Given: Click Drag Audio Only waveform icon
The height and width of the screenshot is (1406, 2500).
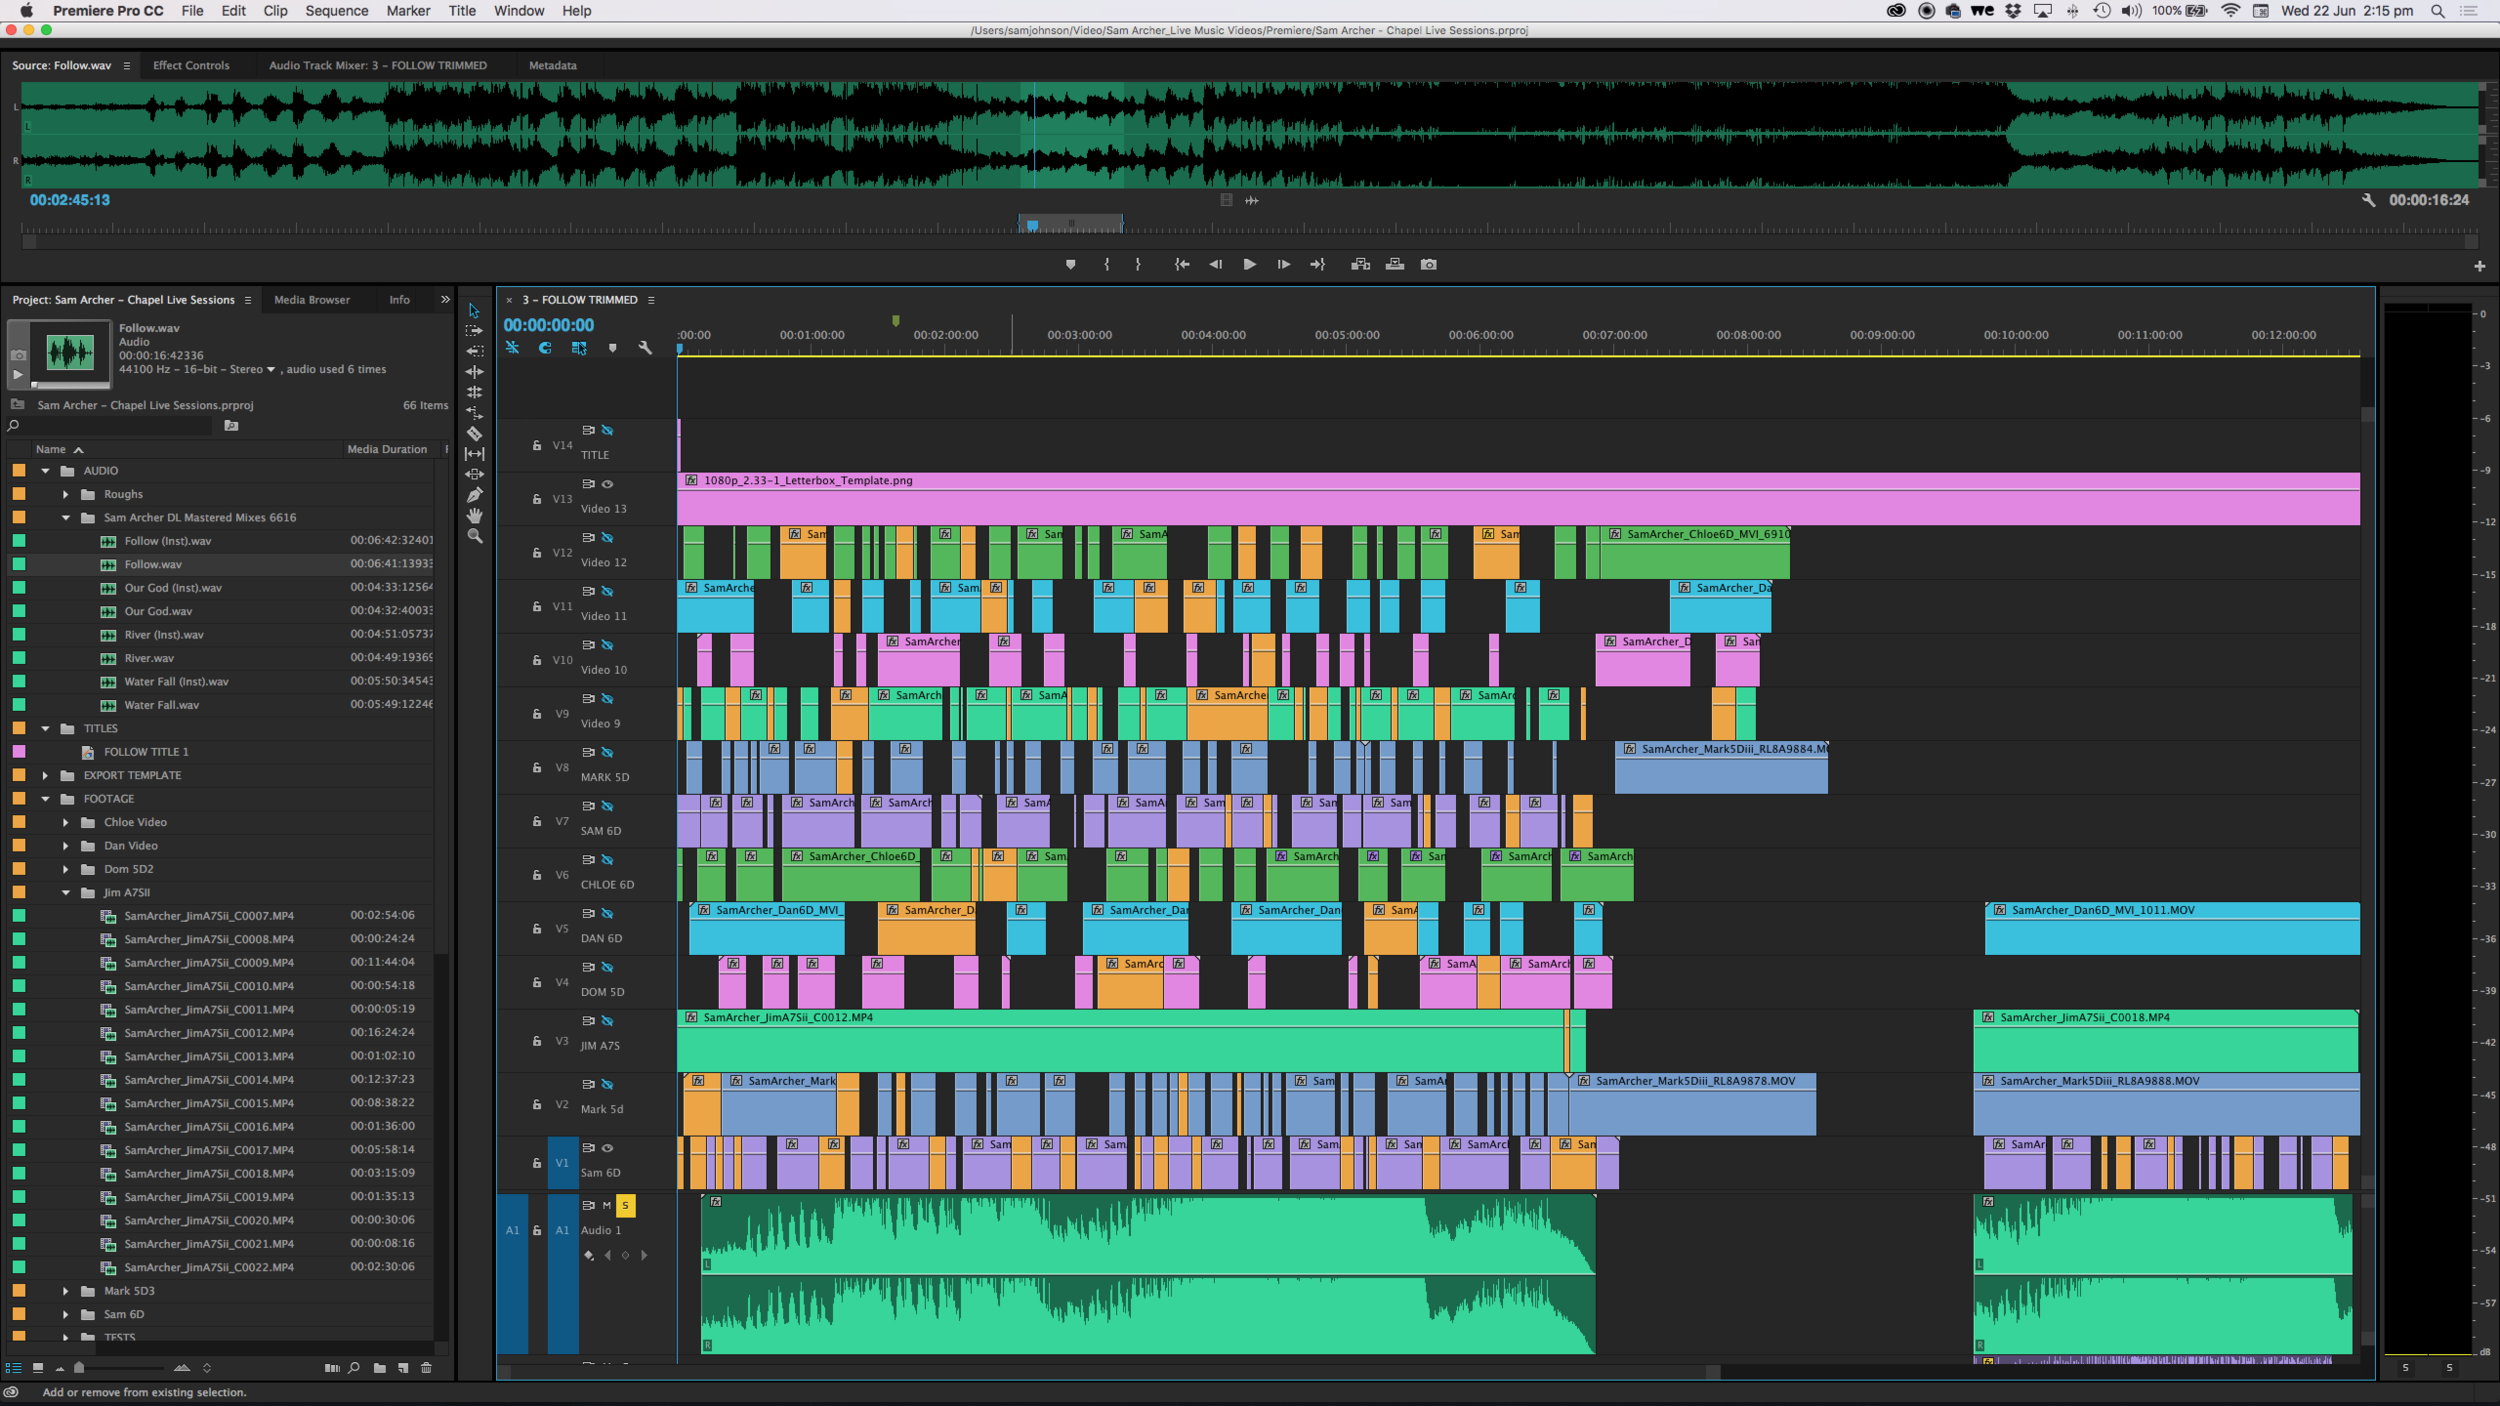Looking at the screenshot, I should (1251, 200).
